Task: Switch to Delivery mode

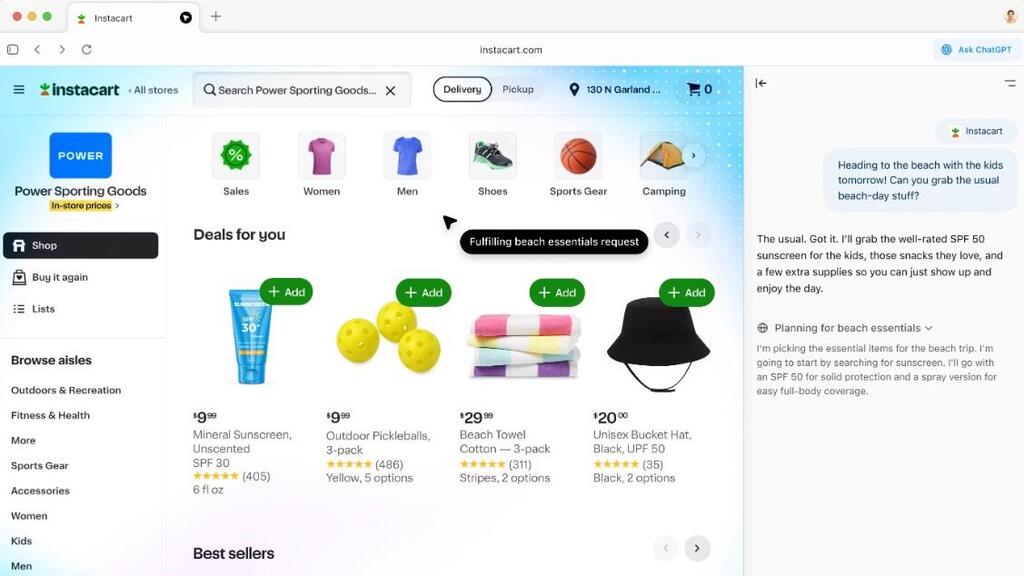Action: (x=462, y=89)
